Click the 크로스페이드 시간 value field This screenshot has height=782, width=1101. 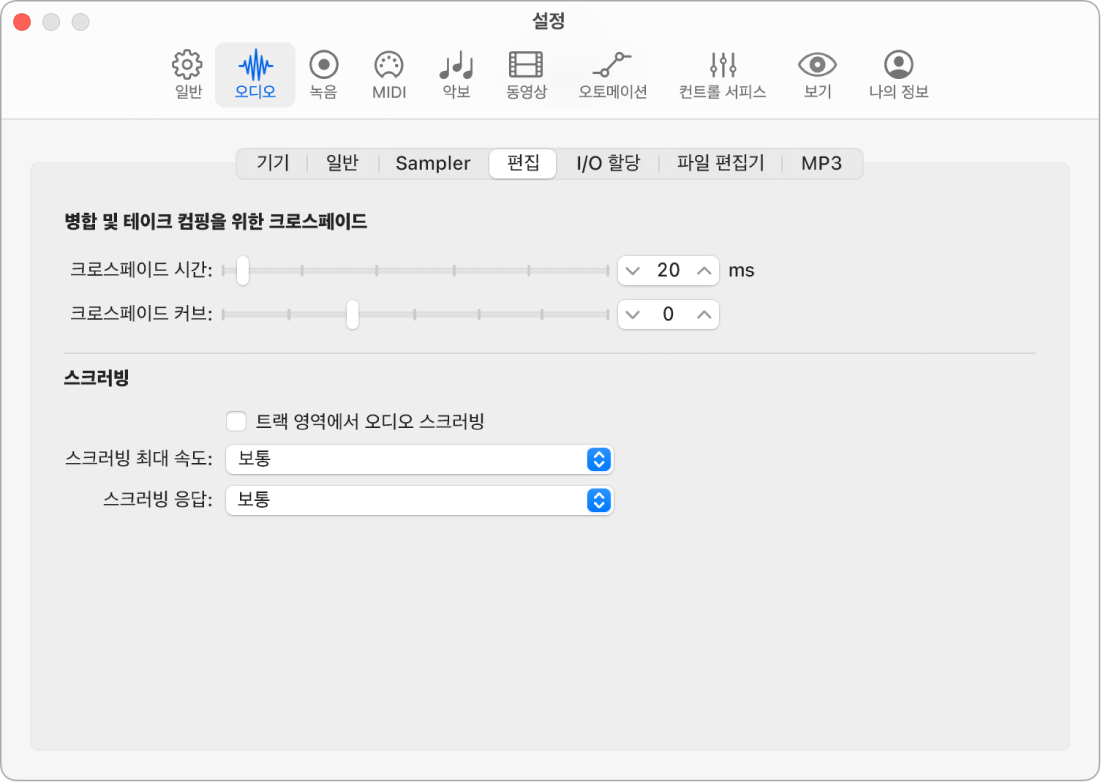click(x=668, y=270)
